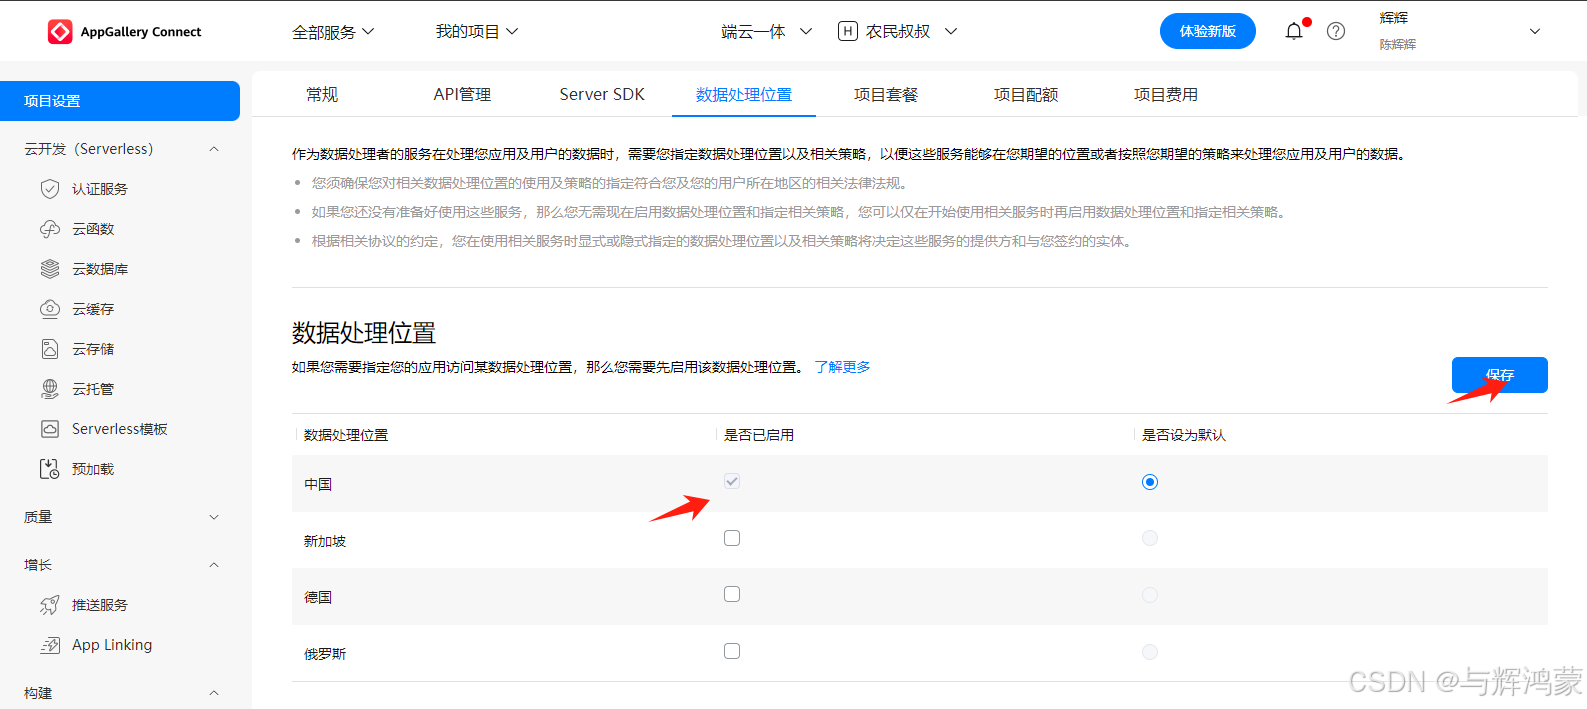Switch to the 项目配额 tab
The width and height of the screenshot is (1587, 709).
(1026, 94)
